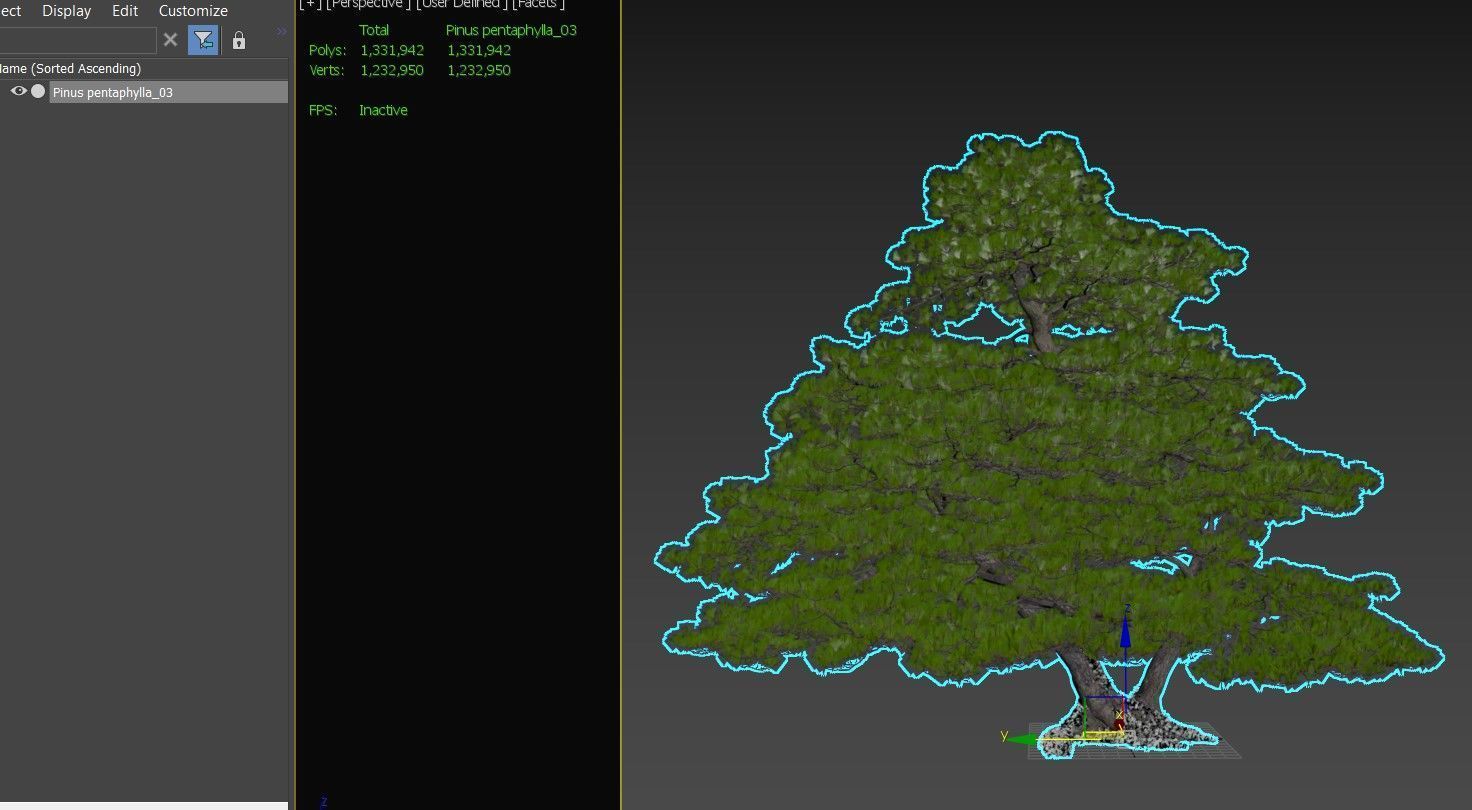
Task: Clear the Scene Explorer search with X icon
Action: [x=170, y=40]
